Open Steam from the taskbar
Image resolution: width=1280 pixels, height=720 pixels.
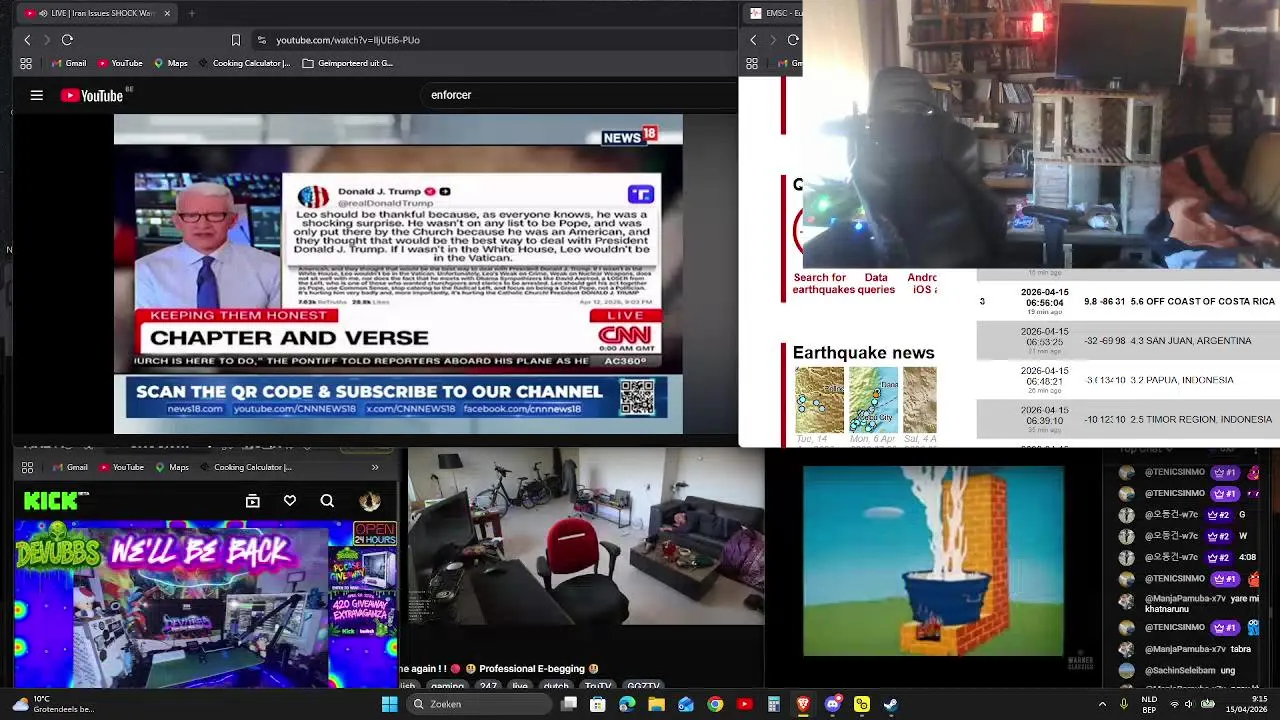pos(890,704)
